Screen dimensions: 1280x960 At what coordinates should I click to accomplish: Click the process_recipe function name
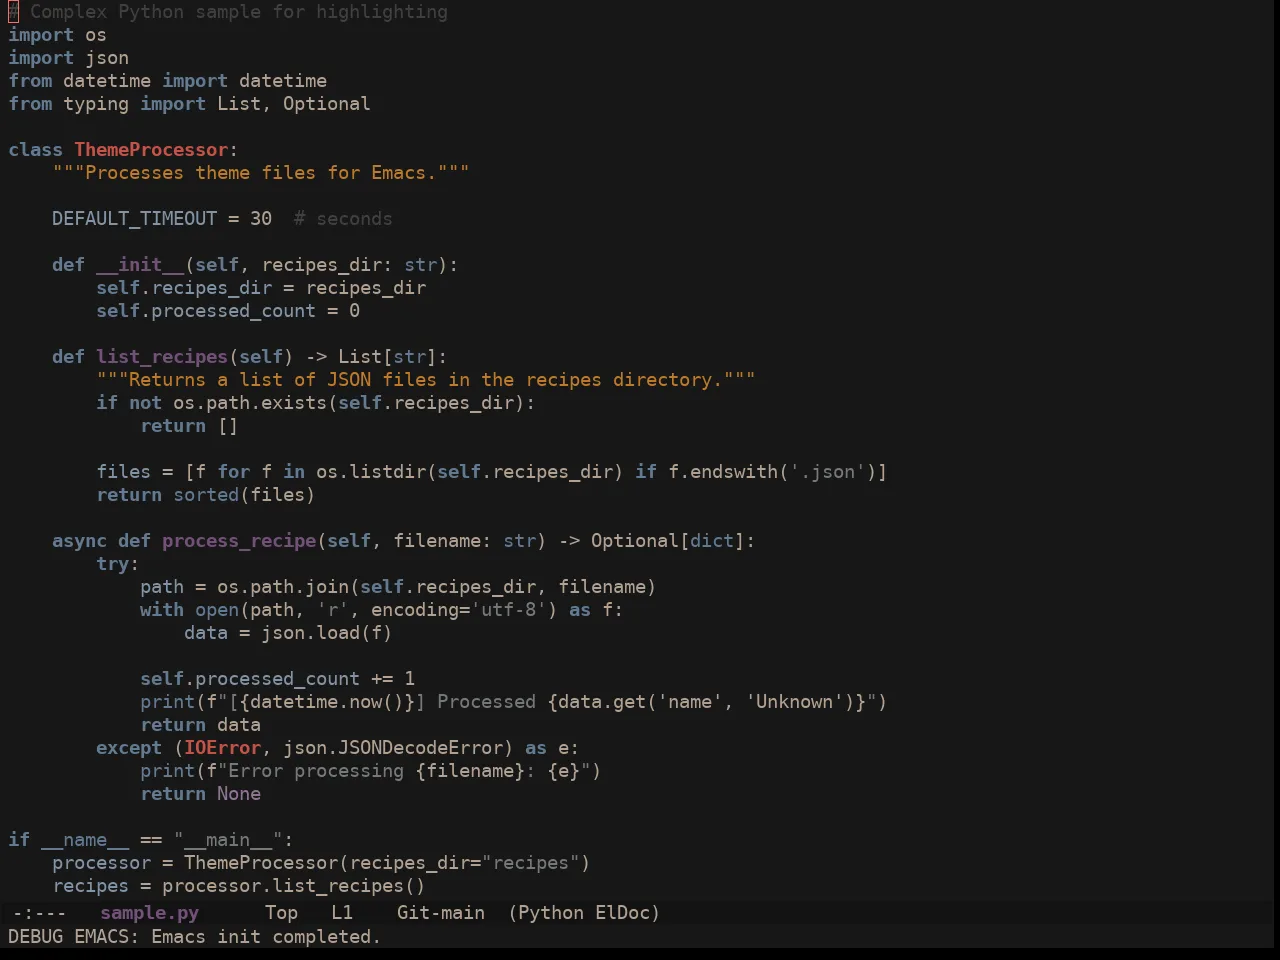[239, 541]
